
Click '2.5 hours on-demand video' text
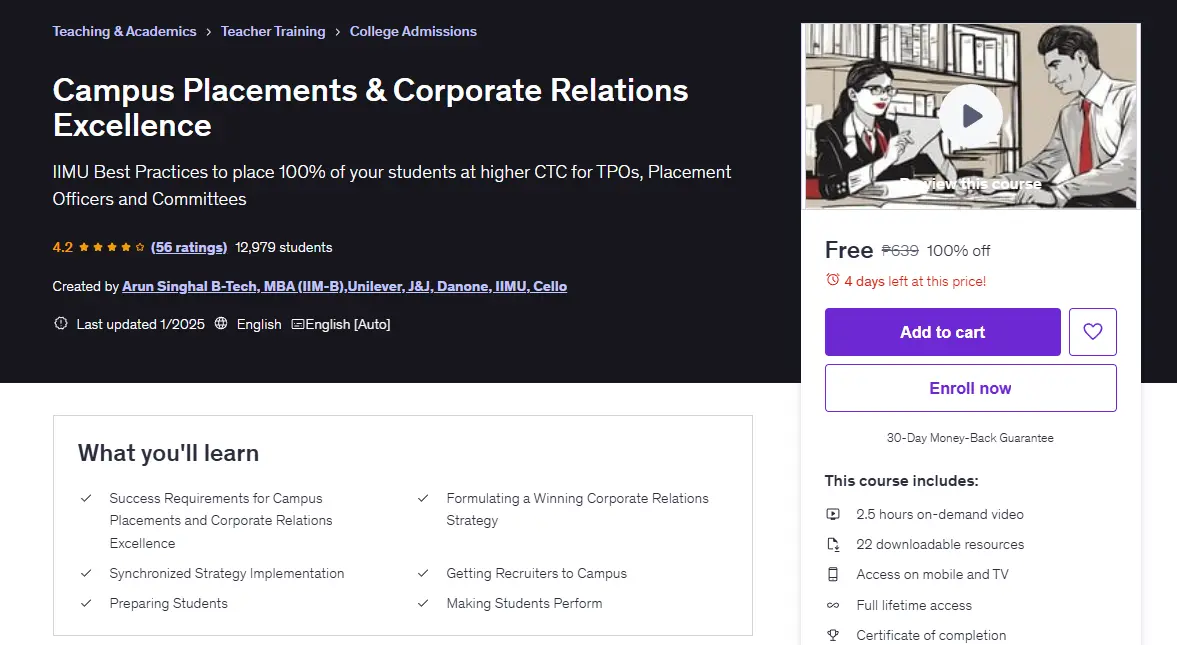(x=940, y=514)
